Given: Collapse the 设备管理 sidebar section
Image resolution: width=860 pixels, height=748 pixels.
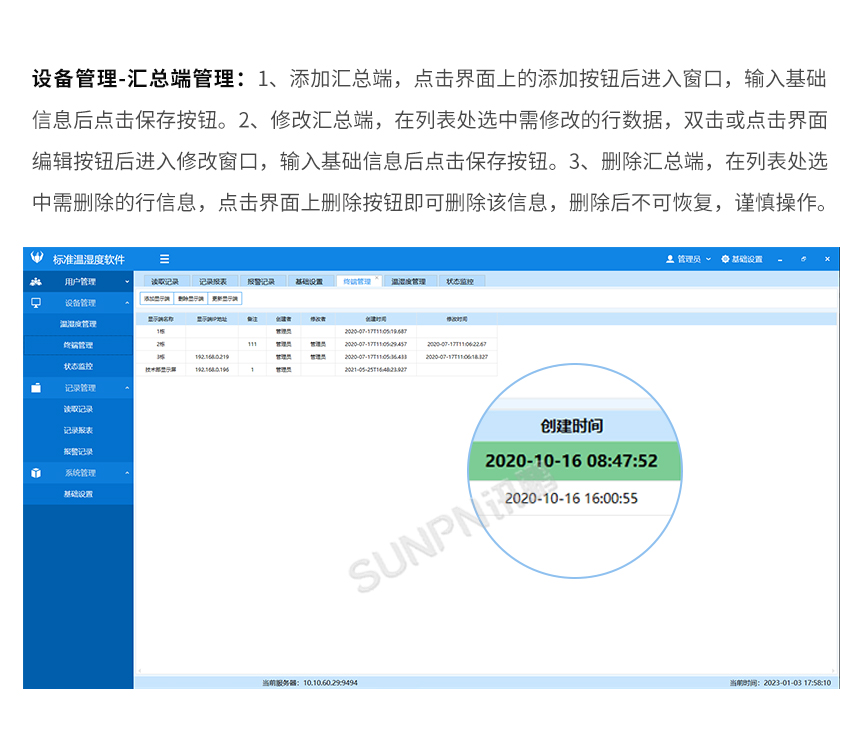Looking at the screenshot, I should (x=126, y=302).
